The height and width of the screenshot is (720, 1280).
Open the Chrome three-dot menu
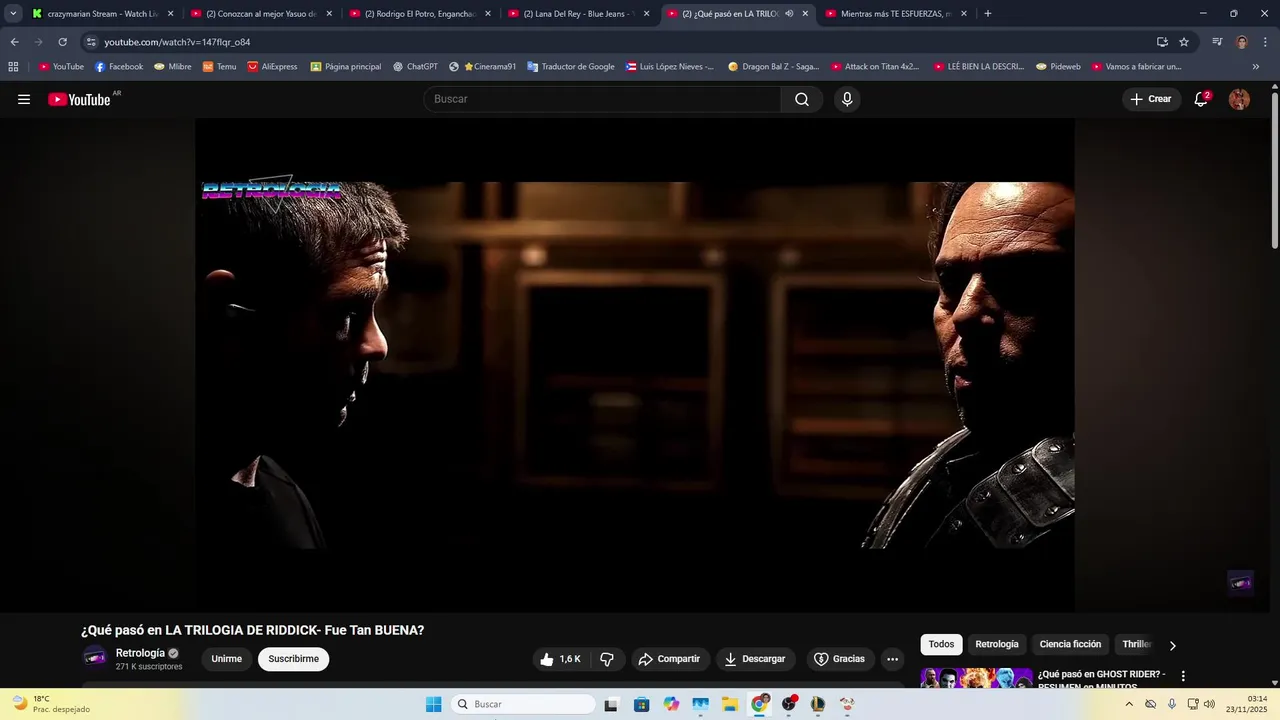(x=1266, y=42)
